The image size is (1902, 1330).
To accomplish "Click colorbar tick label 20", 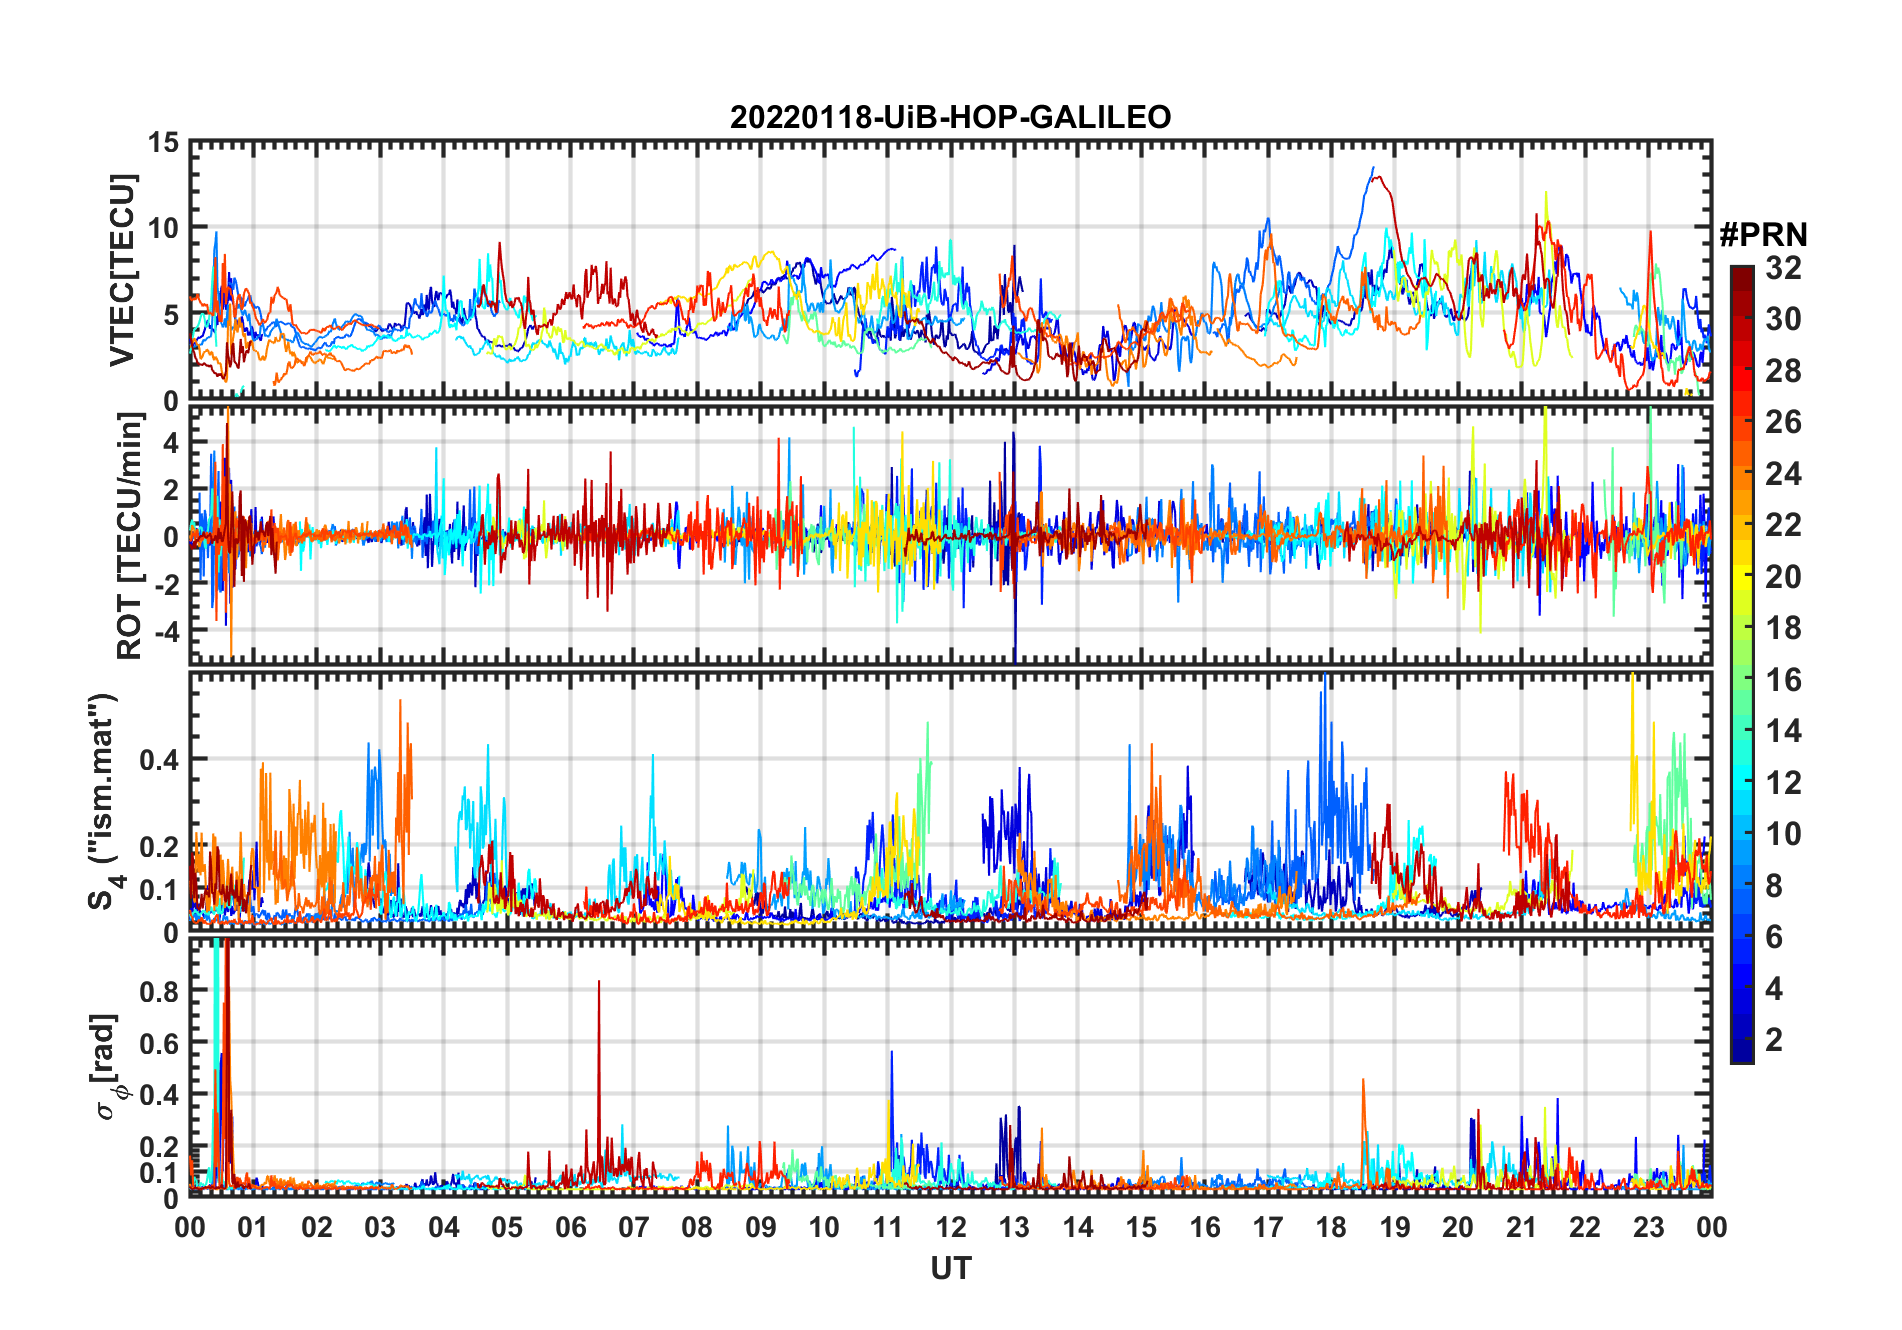I will pos(1783,577).
